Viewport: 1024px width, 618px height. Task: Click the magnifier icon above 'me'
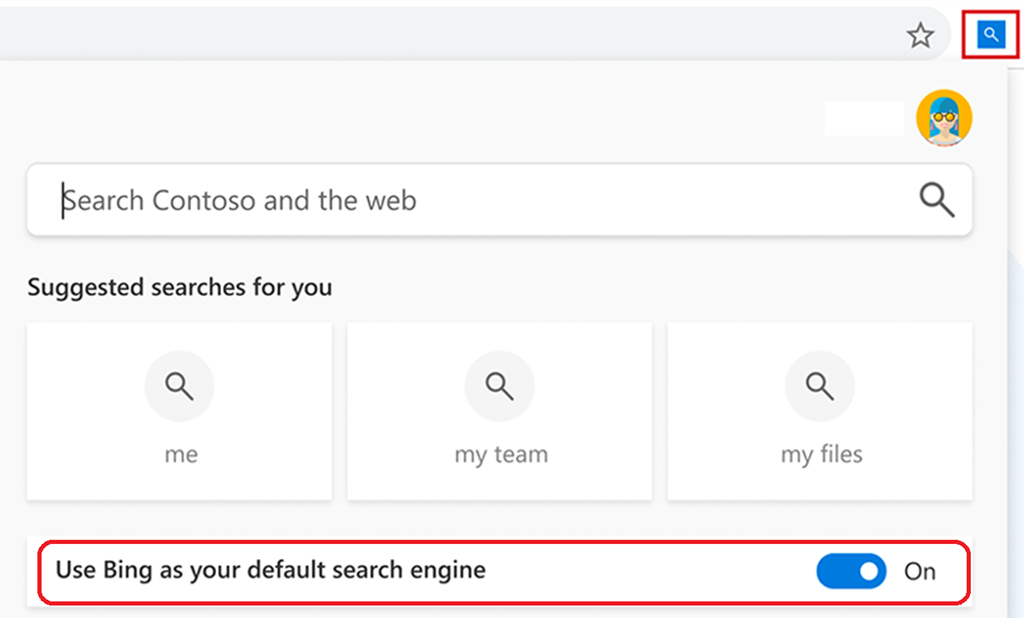click(x=180, y=386)
